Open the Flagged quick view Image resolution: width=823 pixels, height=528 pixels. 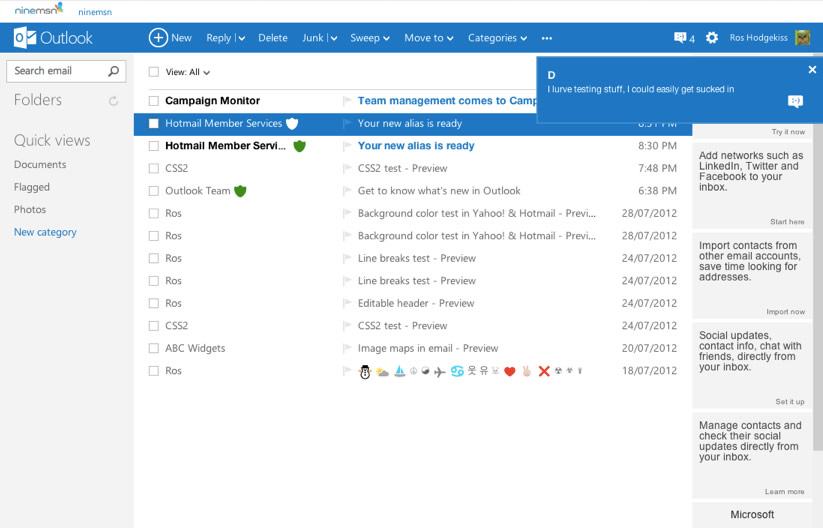point(32,187)
